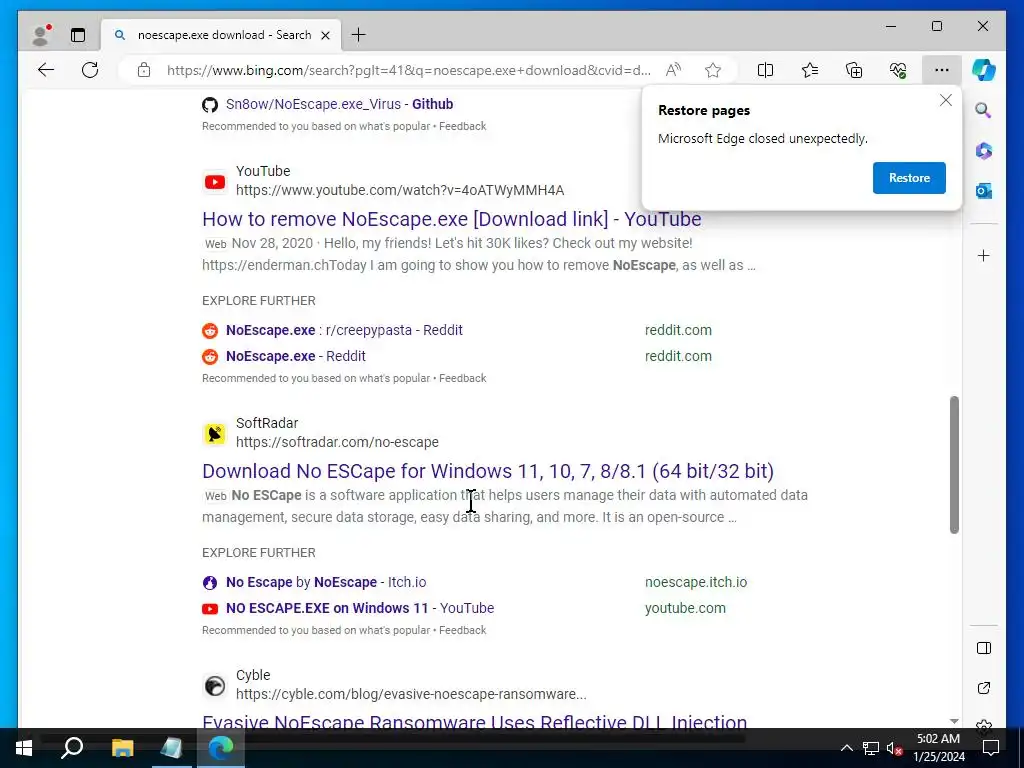Open Outlook sidebar icon
The height and width of the screenshot is (768, 1024).
[984, 191]
